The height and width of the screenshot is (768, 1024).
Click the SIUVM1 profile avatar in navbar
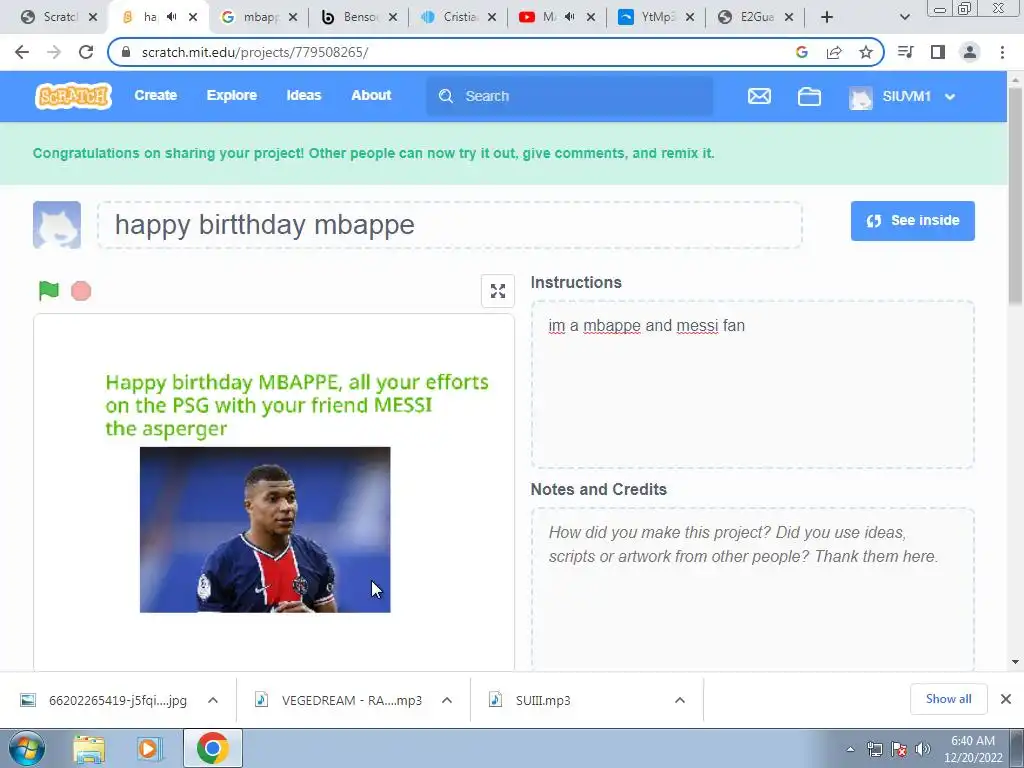click(861, 97)
